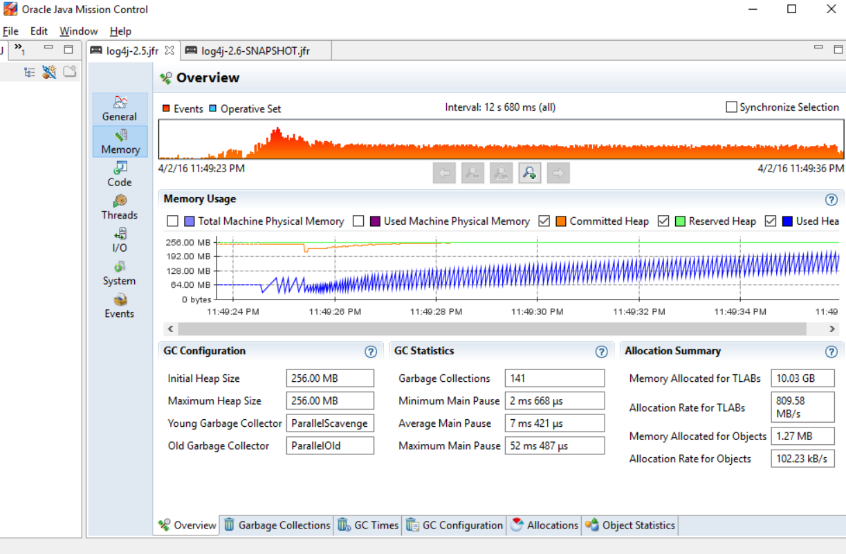Screen dimensions: 846x554
Task: Switch to Garbage Collections tab
Action: (x=277, y=525)
